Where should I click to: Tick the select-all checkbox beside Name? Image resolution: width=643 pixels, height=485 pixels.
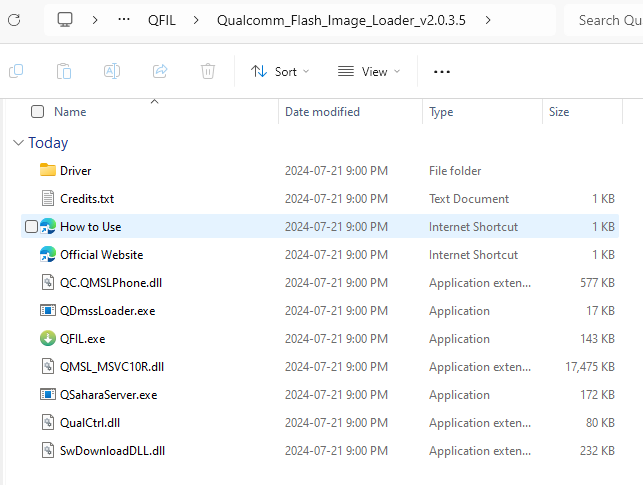tap(37, 112)
